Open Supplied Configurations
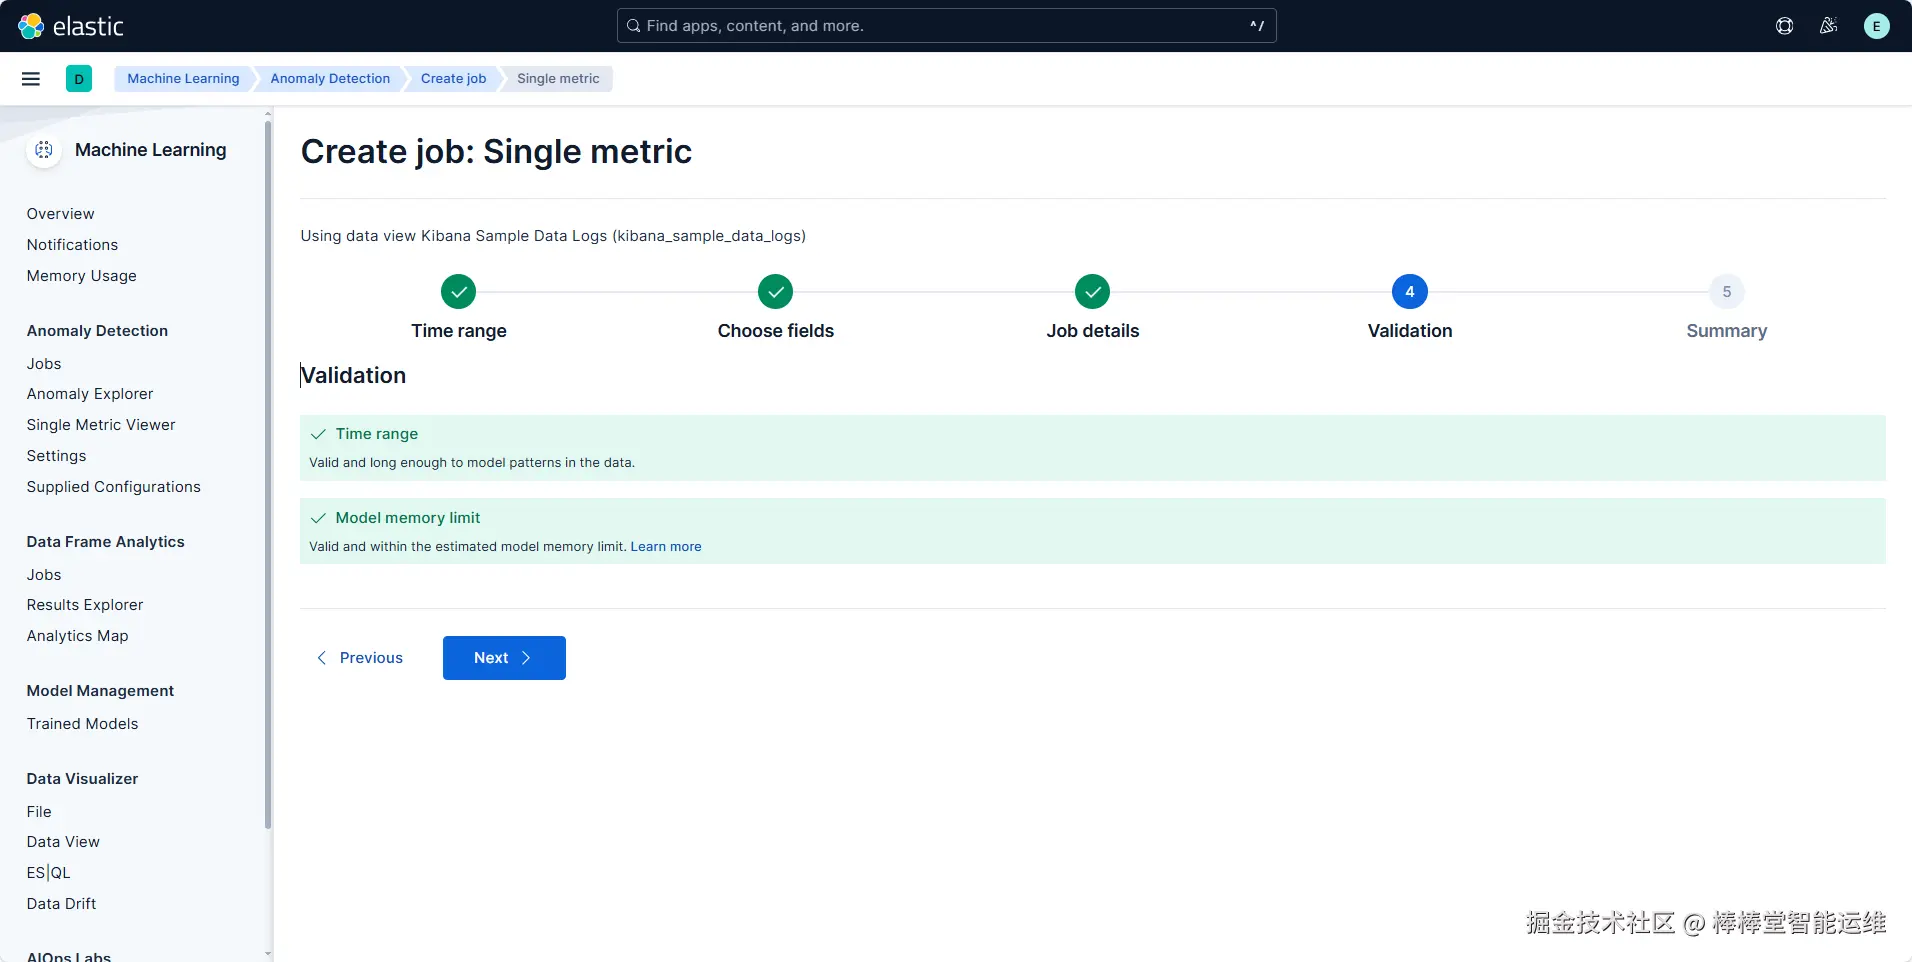The image size is (1912, 962). pos(114,487)
